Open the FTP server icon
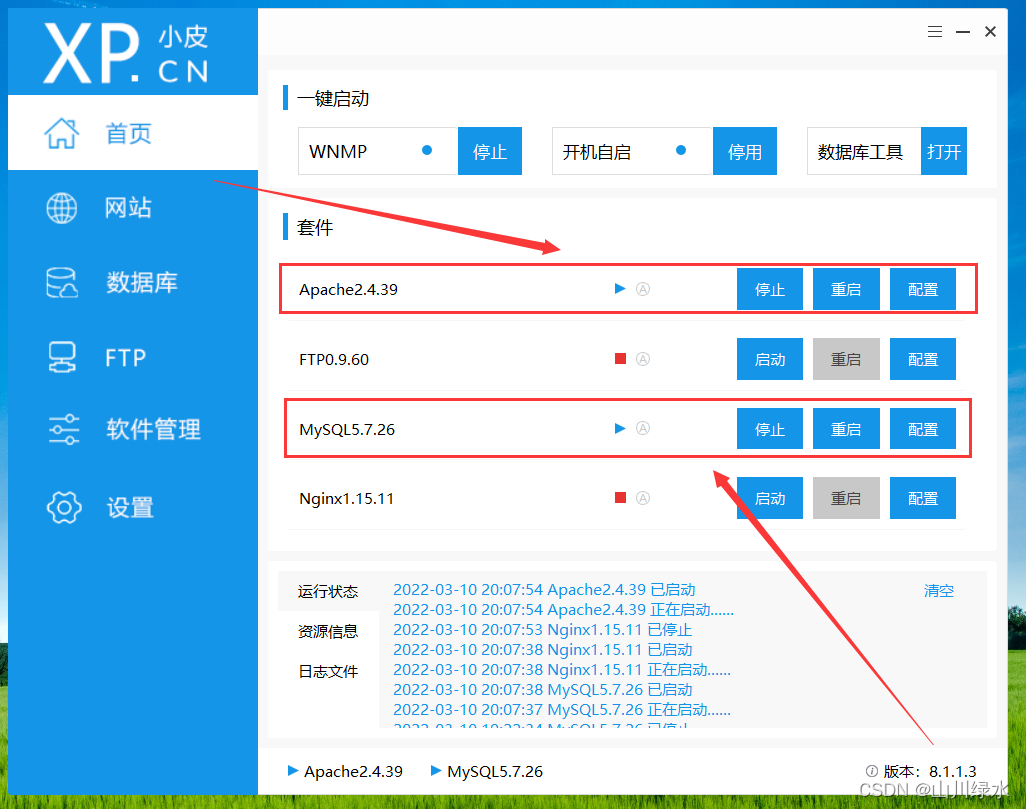 coord(62,357)
